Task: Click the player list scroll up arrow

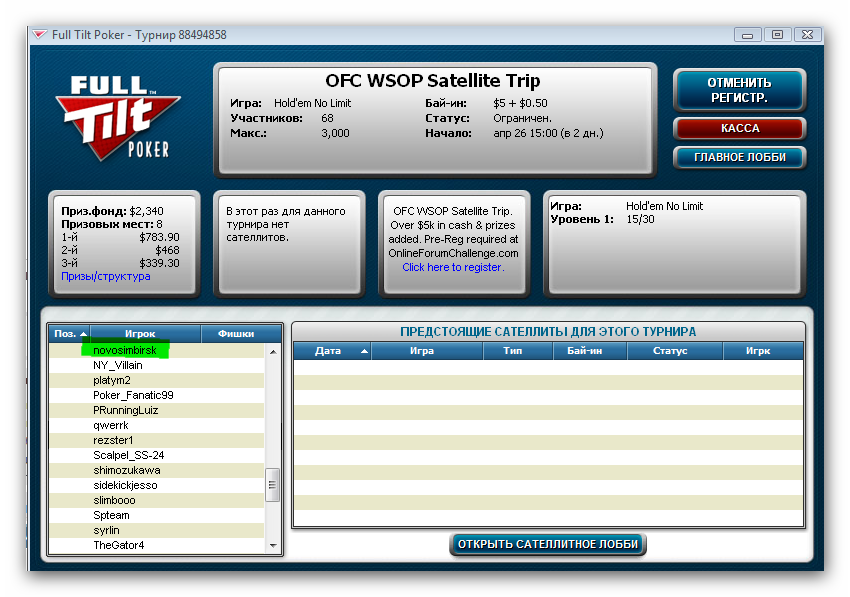Action: (x=273, y=351)
